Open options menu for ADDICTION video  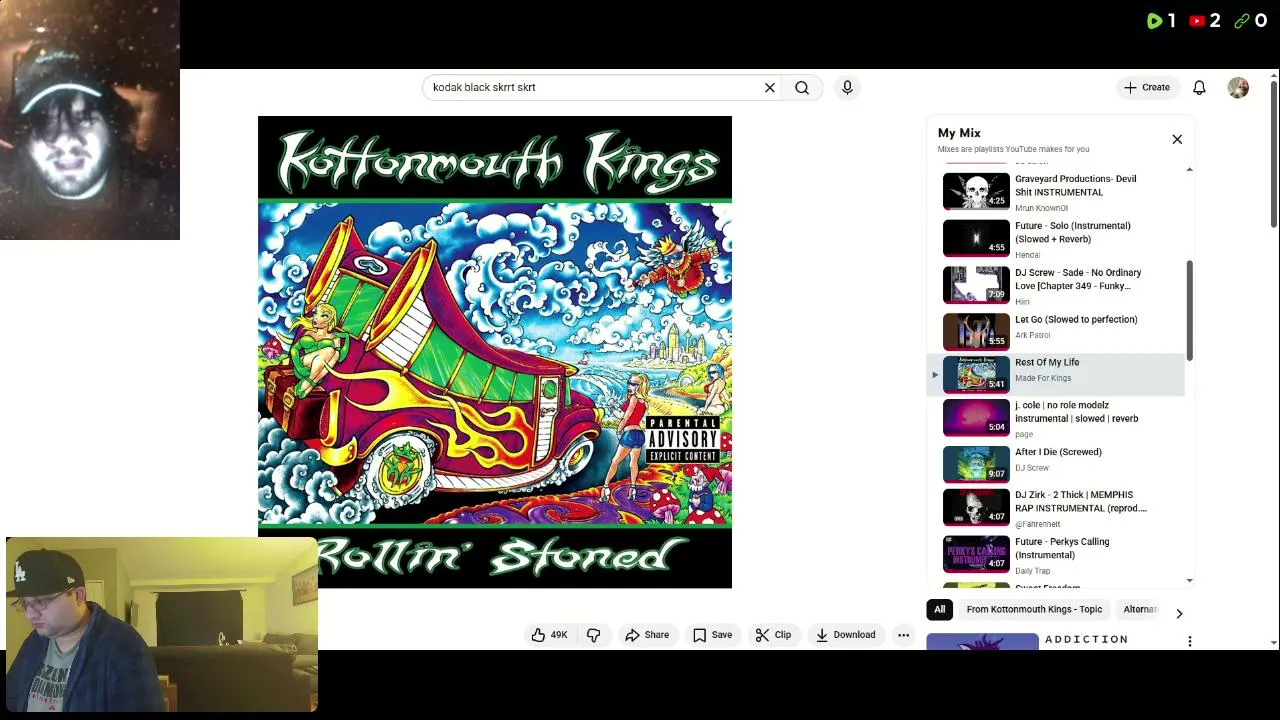coord(1189,641)
